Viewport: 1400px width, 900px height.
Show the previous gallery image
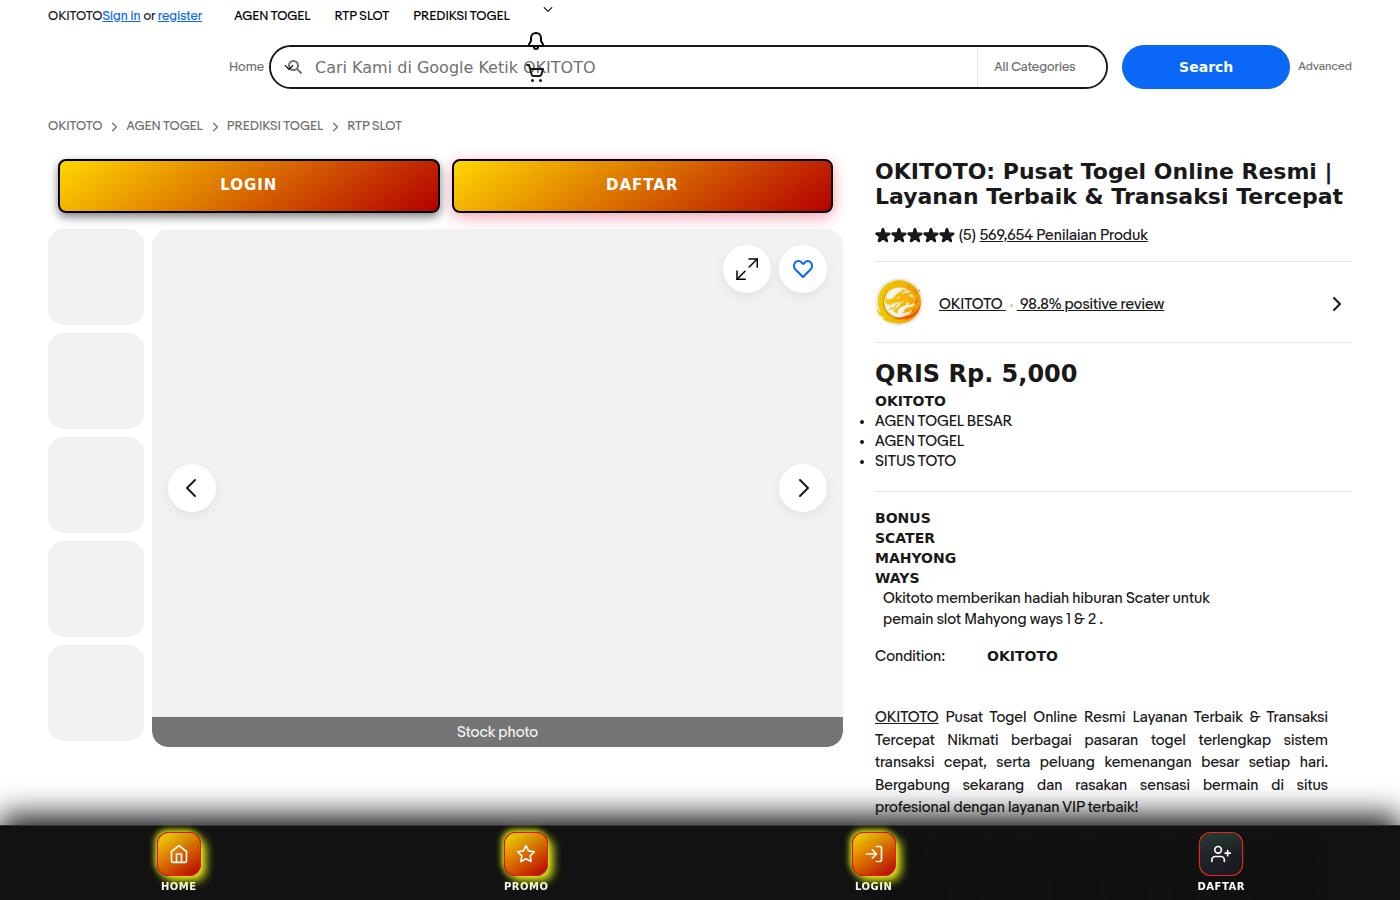(x=192, y=488)
